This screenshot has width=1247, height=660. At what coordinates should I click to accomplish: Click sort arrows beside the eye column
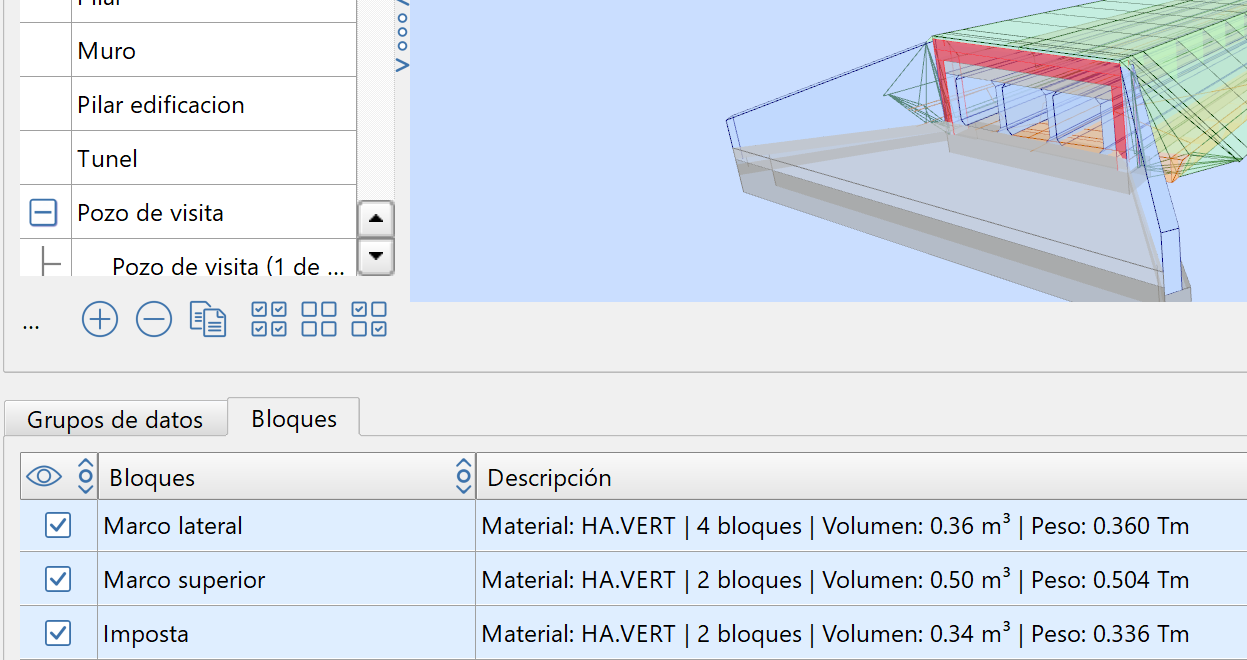point(86,477)
